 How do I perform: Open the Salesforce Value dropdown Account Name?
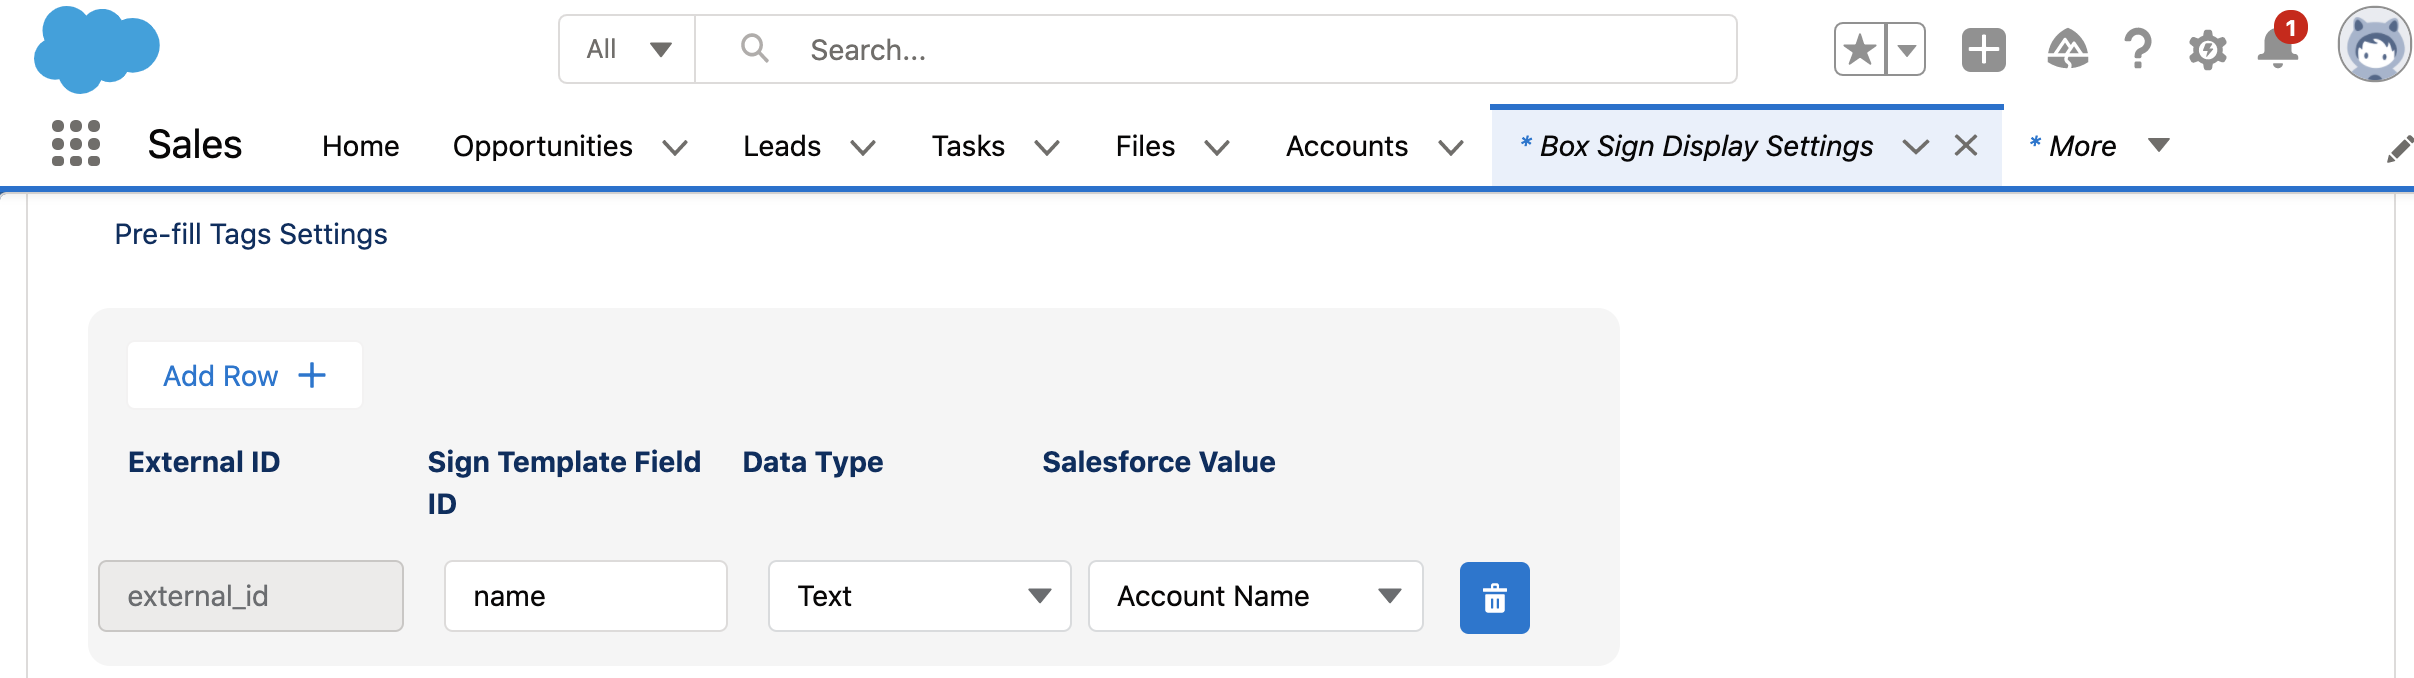coord(1255,596)
